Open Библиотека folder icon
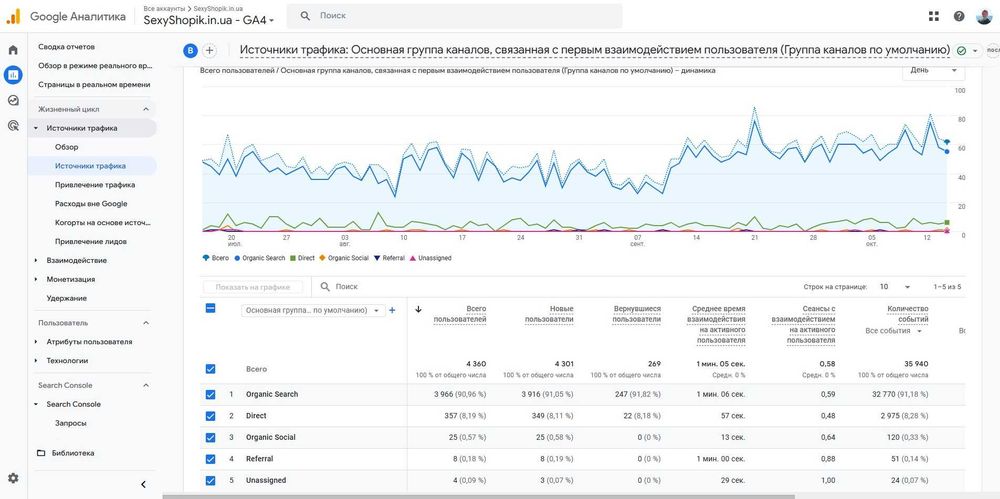 pyautogui.click(x=41, y=453)
